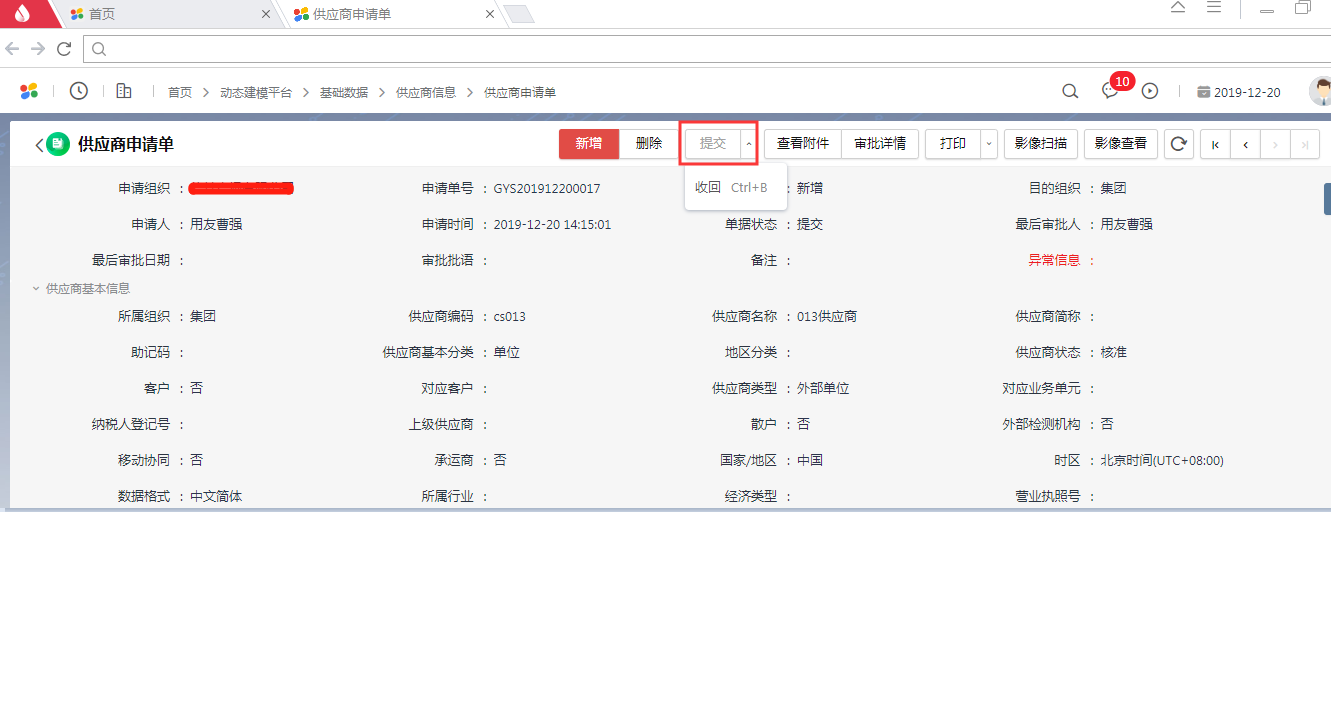Click the 审批详情 button

(x=880, y=144)
